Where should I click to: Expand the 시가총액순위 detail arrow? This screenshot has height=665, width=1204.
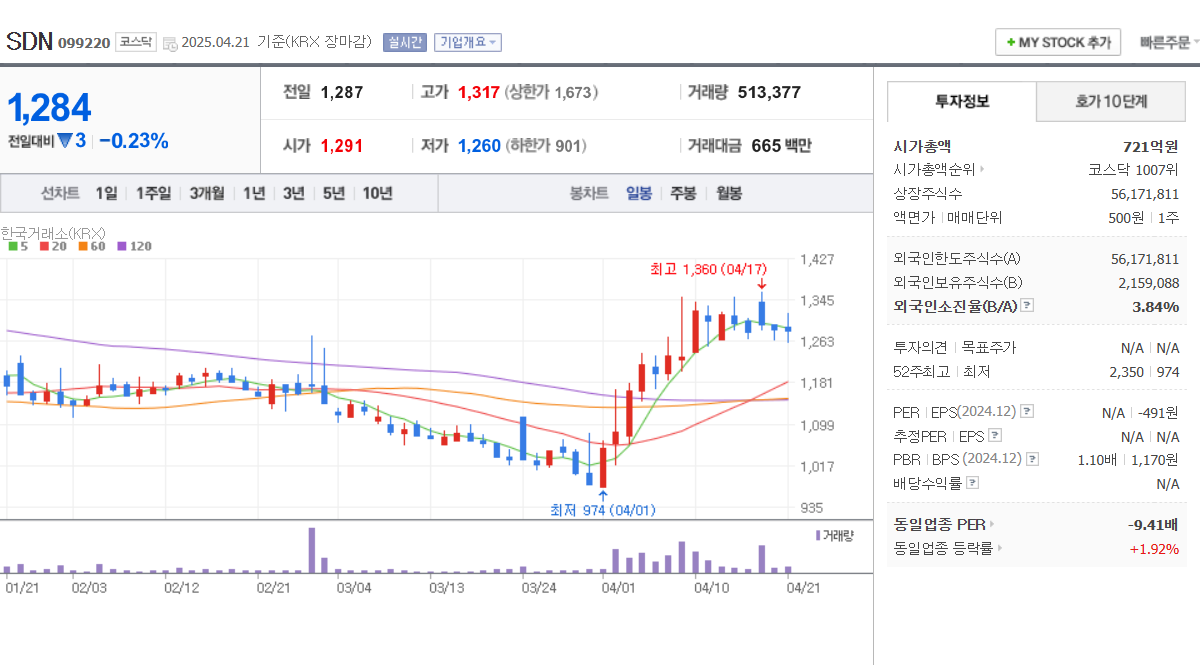982,171
